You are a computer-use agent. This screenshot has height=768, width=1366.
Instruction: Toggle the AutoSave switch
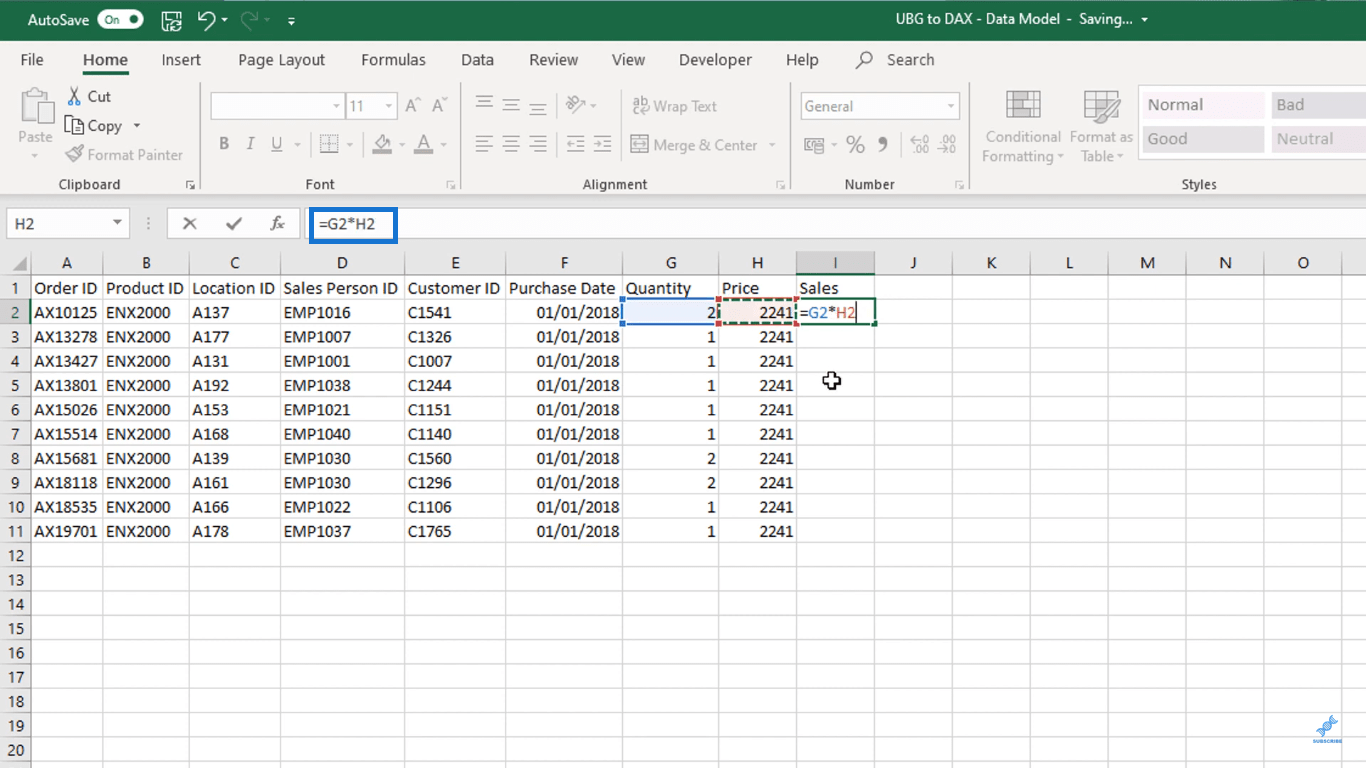[x=120, y=20]
